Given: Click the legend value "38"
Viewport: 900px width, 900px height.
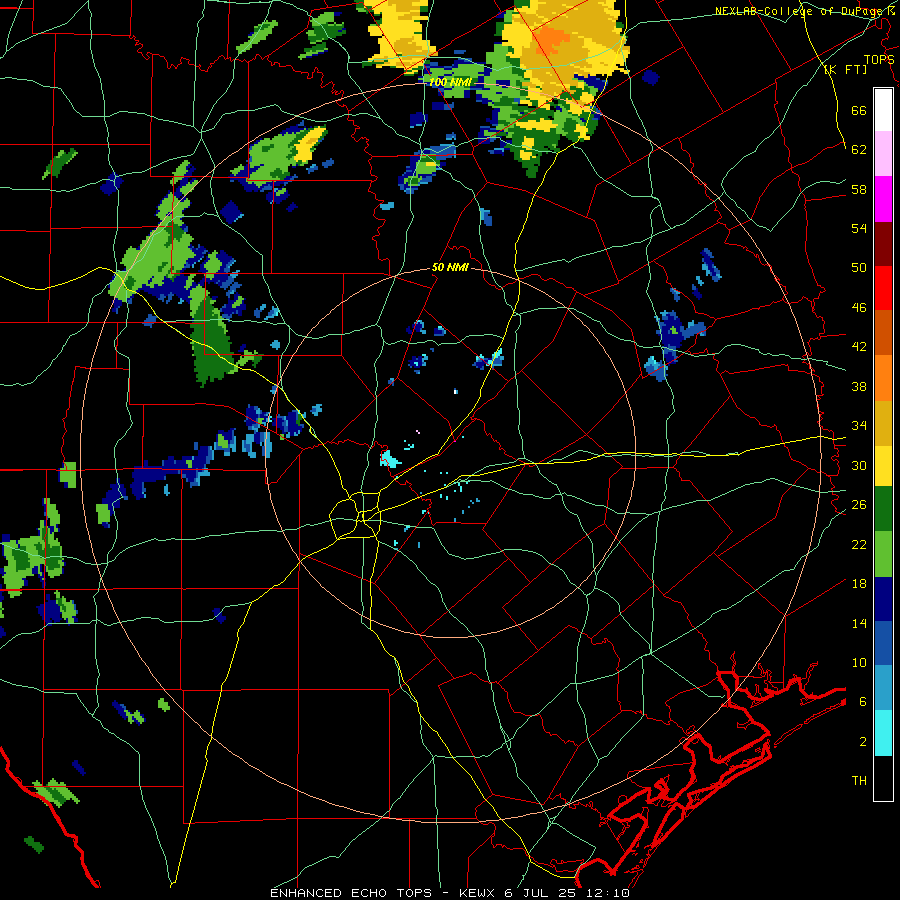Looking at the screenshot, I should pos(859,386).
